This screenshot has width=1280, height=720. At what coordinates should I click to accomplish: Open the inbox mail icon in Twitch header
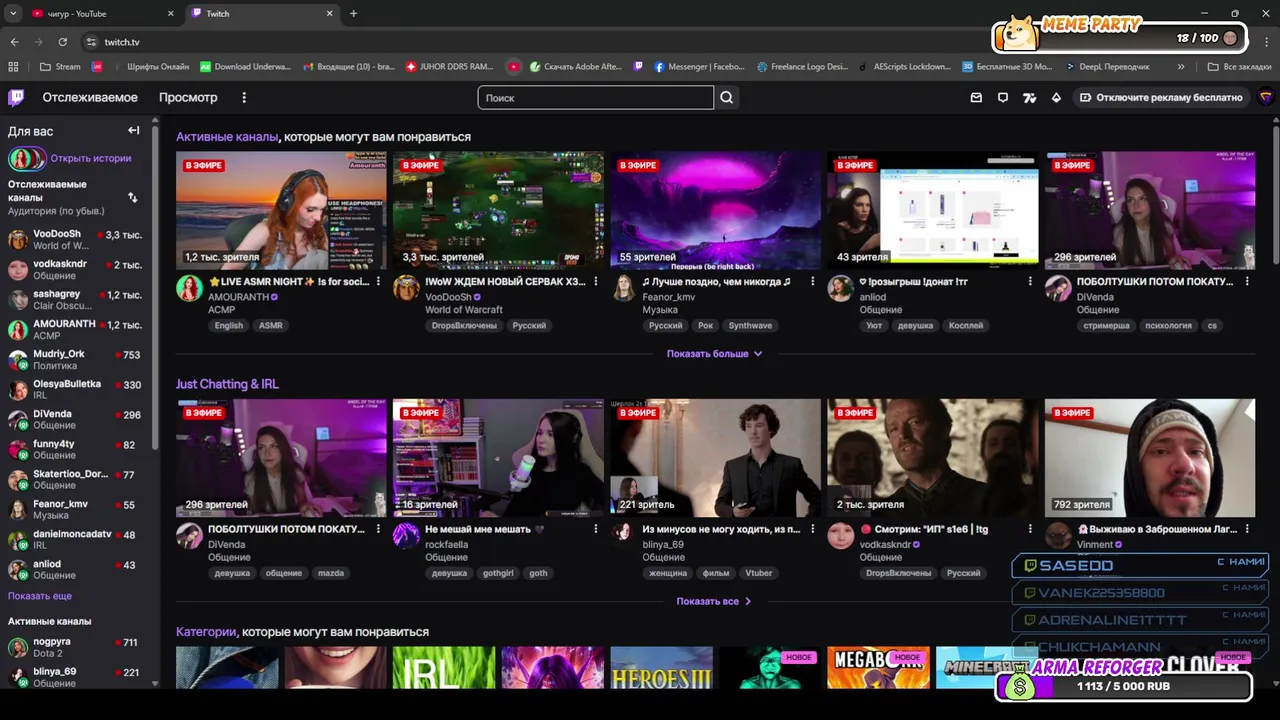[x=976, y=97]
